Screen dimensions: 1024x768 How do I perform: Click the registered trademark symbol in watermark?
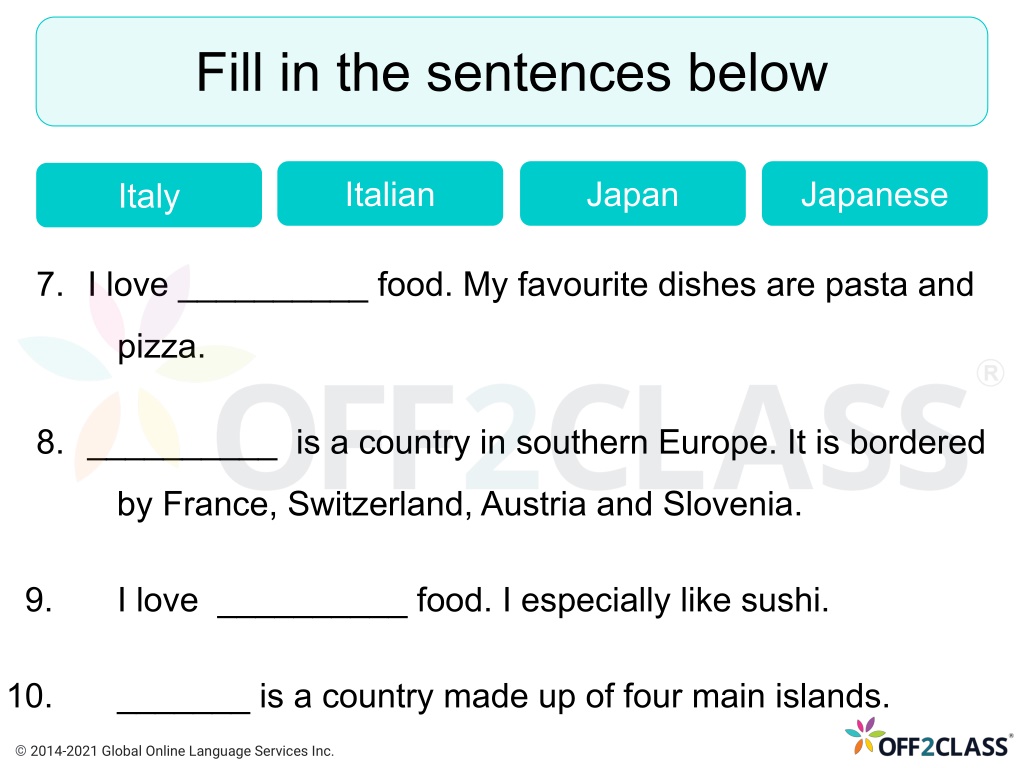click(990, 373)
